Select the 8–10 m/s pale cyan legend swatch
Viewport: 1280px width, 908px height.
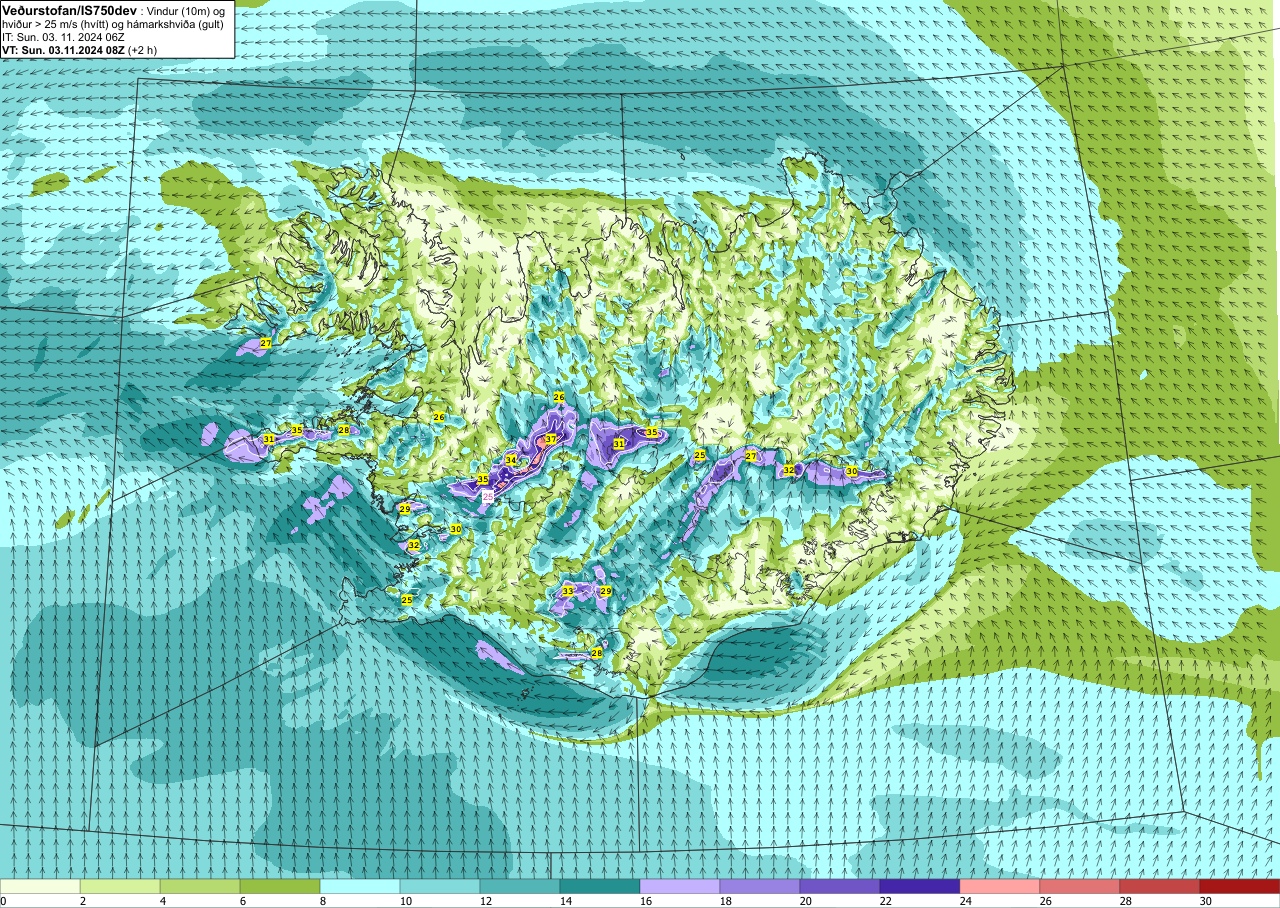pyautogui.click(x=360, y=886)
